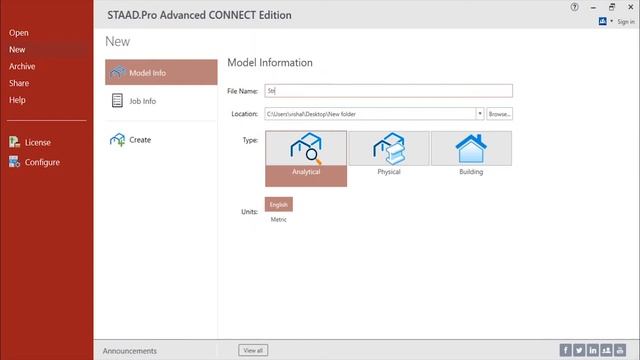
Task: Click the Browse button
Action: coord(499,114)
